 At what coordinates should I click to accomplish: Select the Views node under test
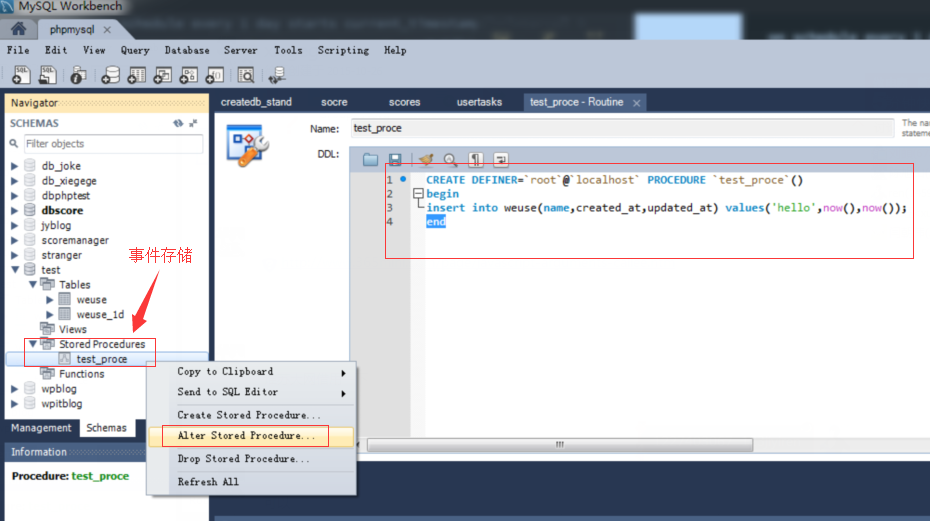72,329
